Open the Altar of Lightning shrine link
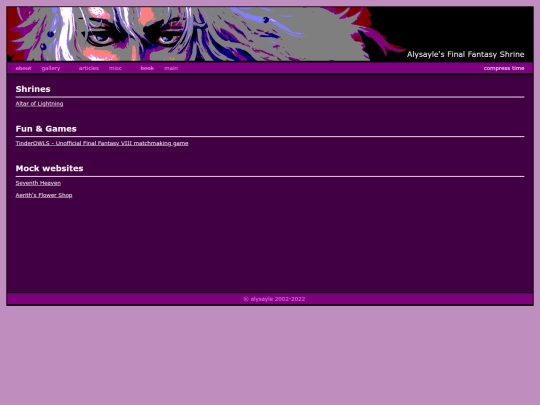Image resolution: width=540 pixels, height=405 pixels. pyautogui.click(x=39, y=104)
